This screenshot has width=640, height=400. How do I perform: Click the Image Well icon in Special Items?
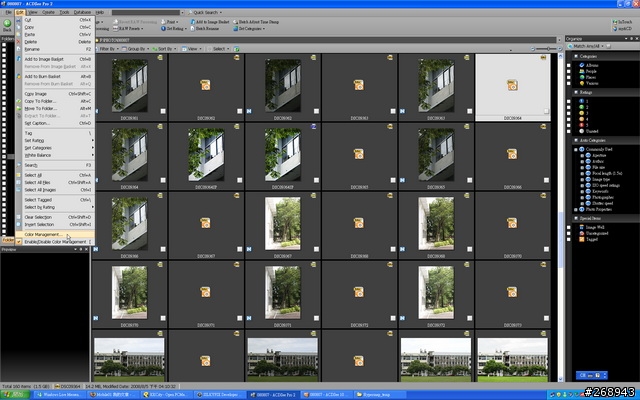point(582,227)
